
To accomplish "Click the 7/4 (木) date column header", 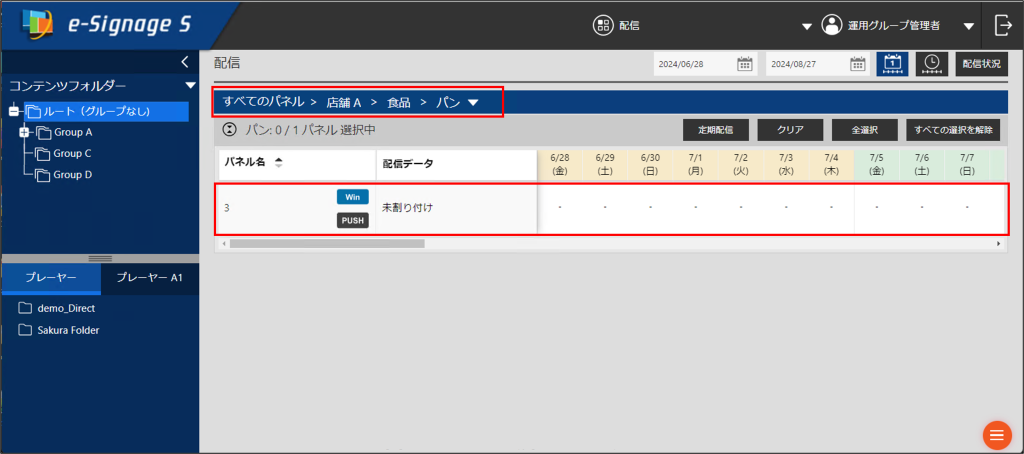I will click(x=831, y=165).
